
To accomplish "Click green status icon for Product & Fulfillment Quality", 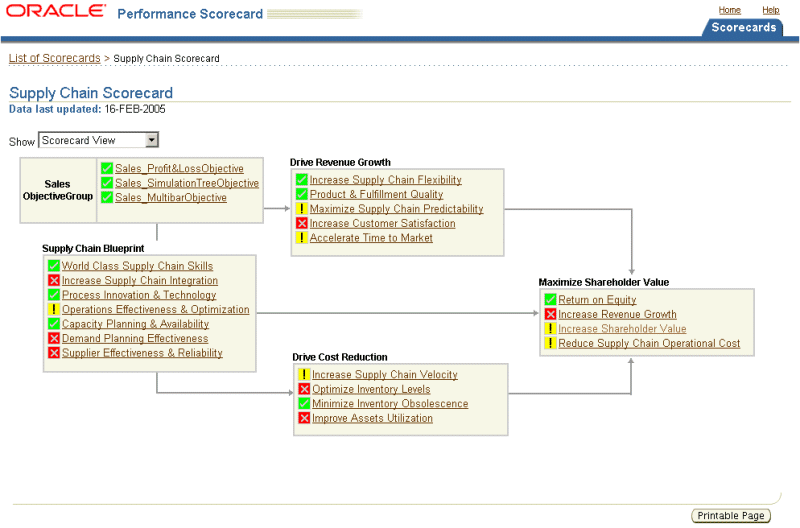I will pos(302,194).
